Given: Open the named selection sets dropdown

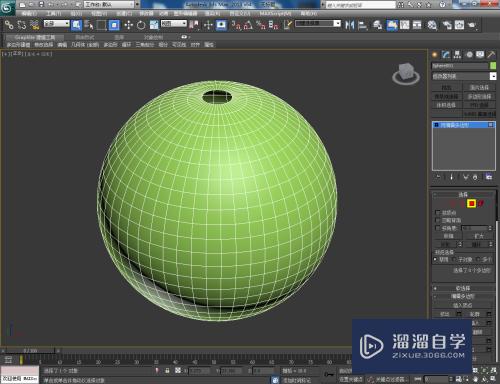Looking at the screenshot, I should coord(318,23).
